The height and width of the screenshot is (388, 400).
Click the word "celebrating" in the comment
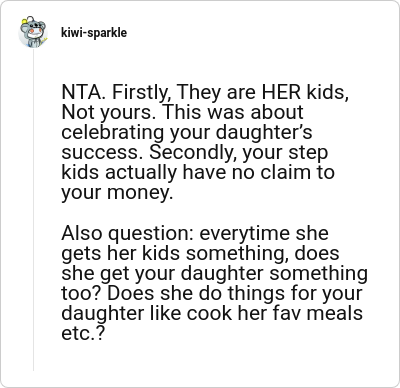coord(112,132)
